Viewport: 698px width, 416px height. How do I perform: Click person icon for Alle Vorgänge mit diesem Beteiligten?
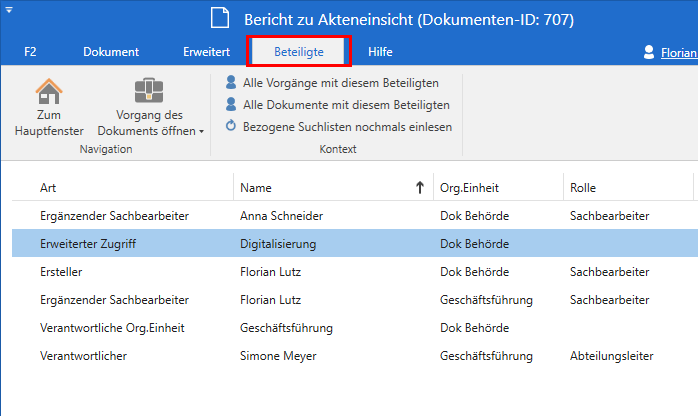click(232, 82)
